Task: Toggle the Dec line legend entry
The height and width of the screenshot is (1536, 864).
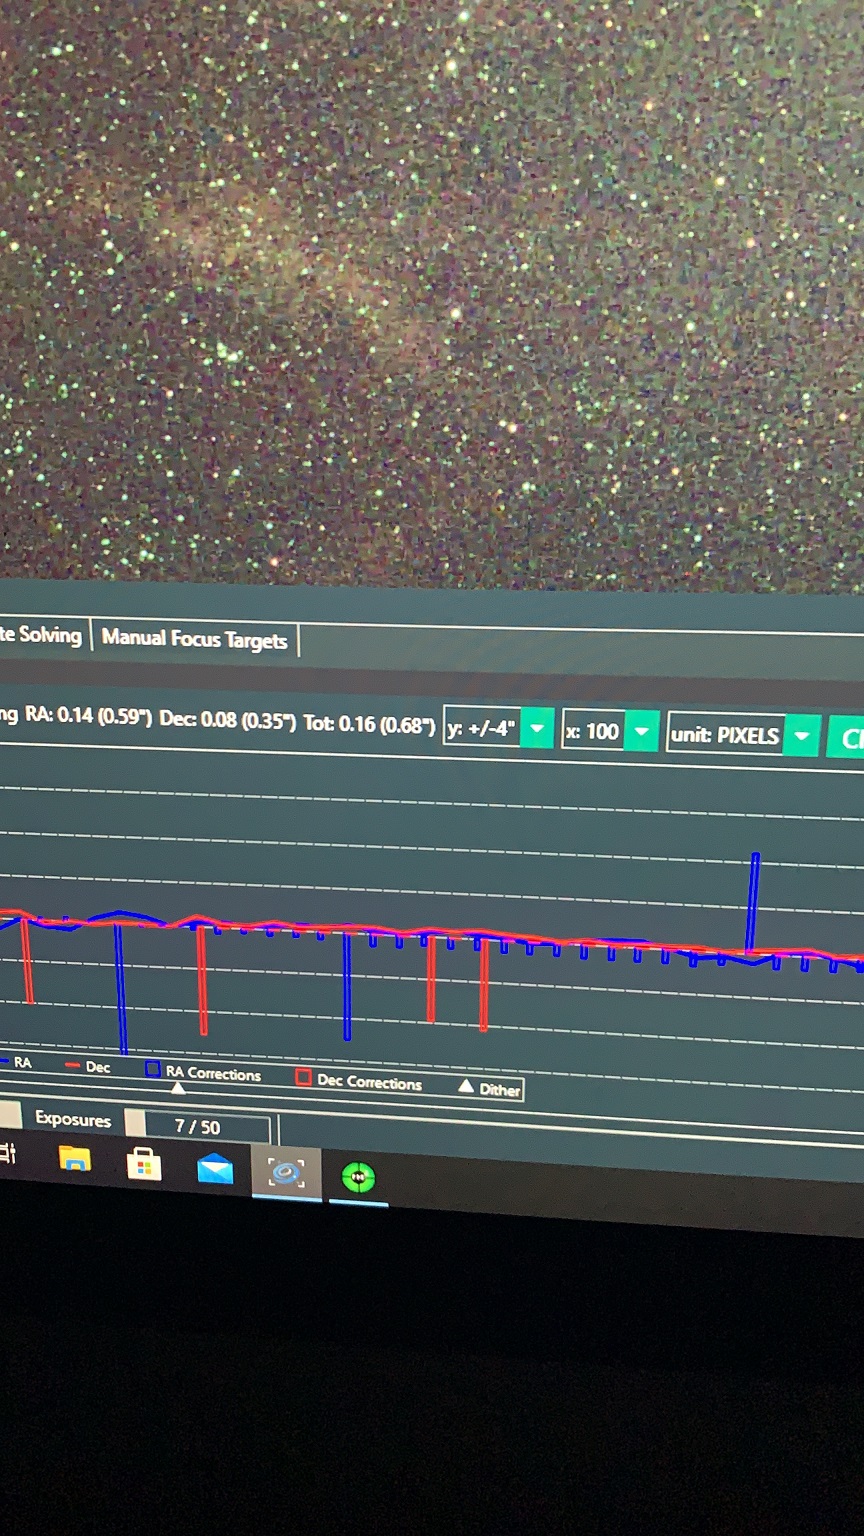Action: [x=87, y=1067]
